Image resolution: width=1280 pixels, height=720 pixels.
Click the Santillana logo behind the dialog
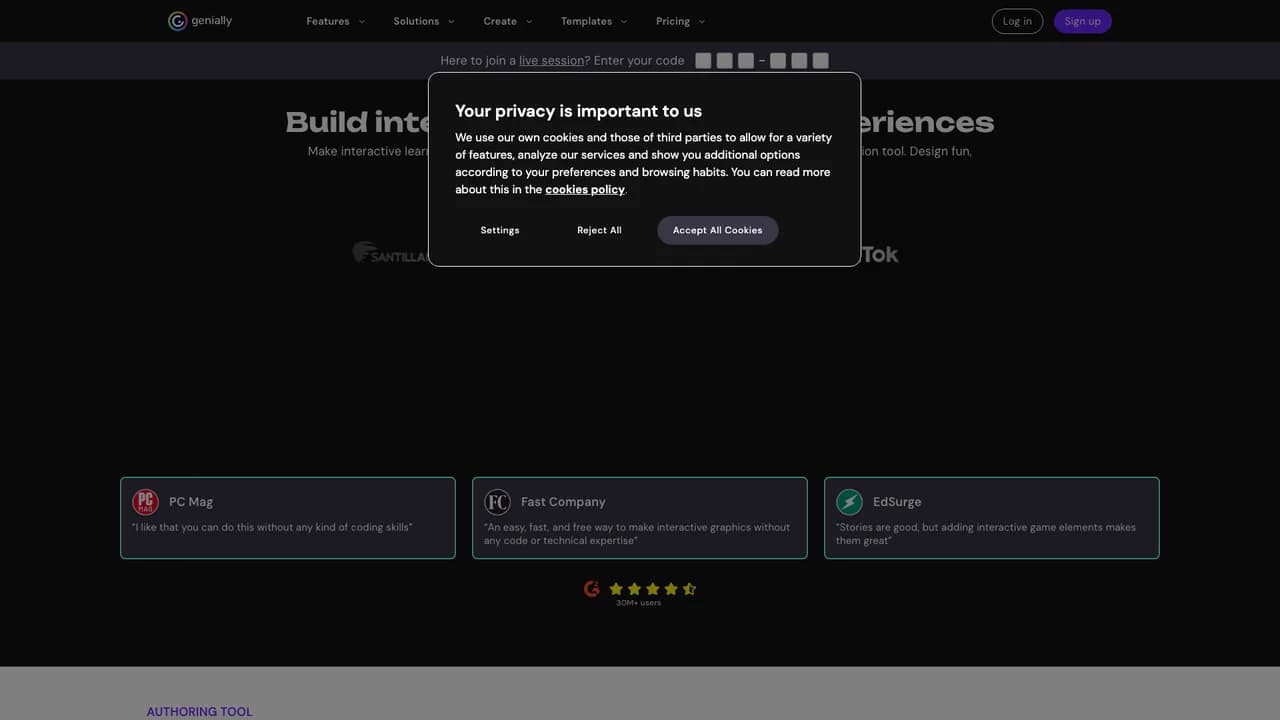pos(390,253)
